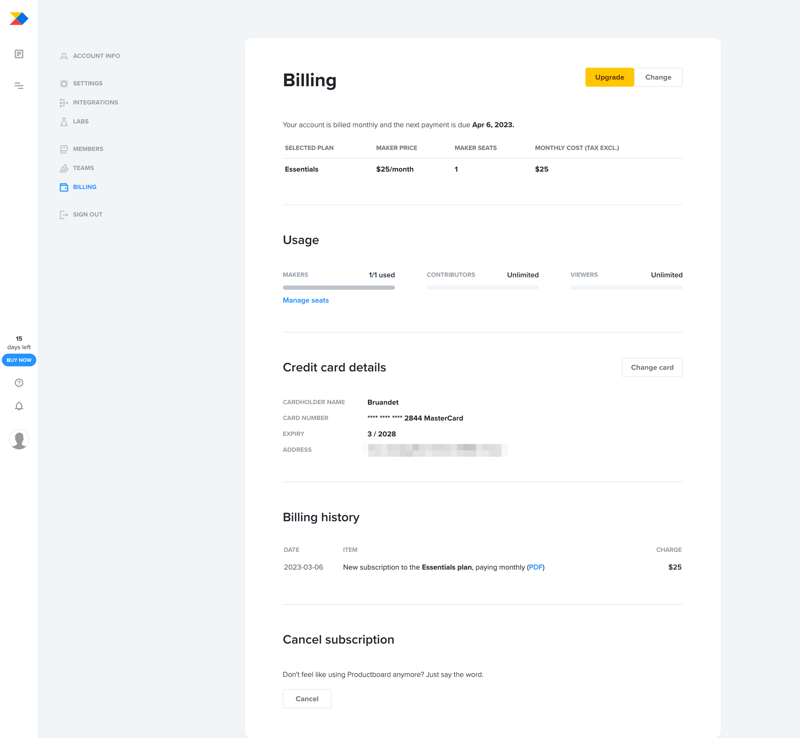
Task: Open the Manage seats link
Action: pyautogui.click(x=305, y=299)
